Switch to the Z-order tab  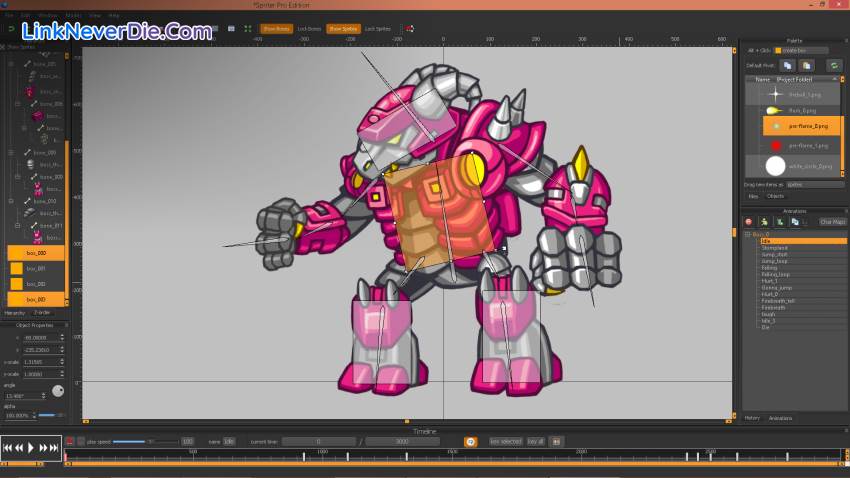pos(42,313)
